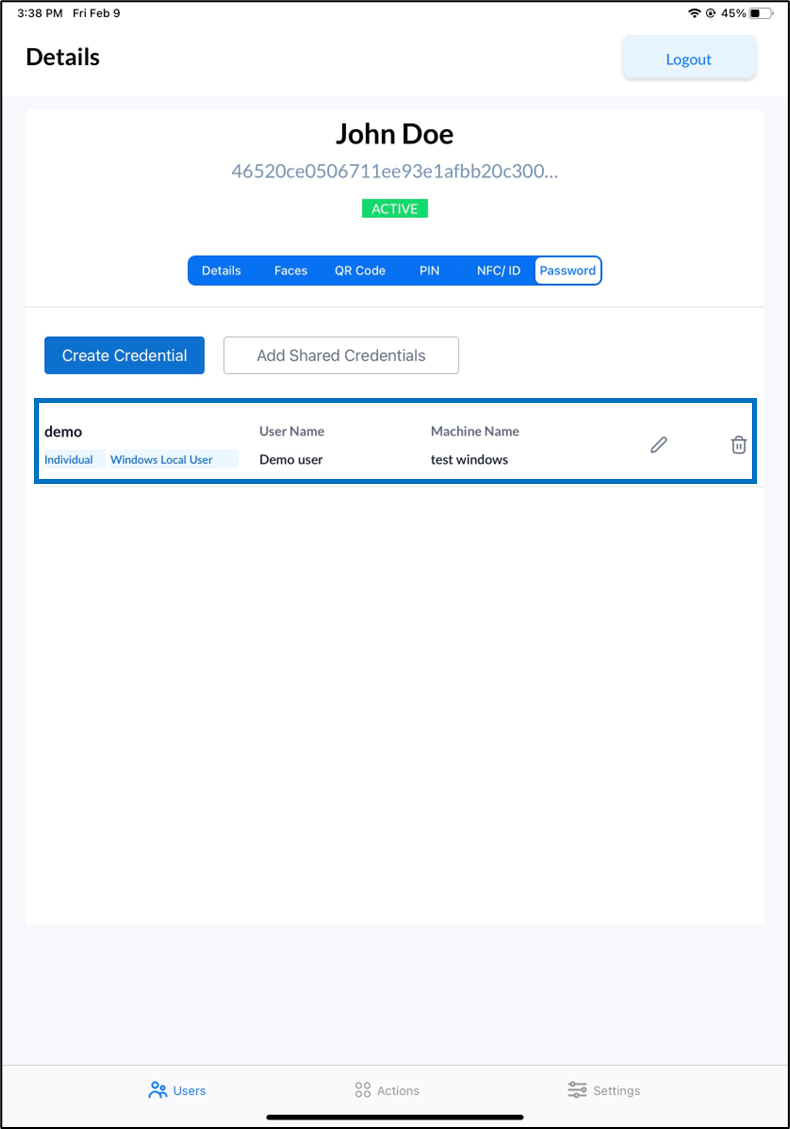Switch to the Faces tab
The height and width of the screenshot is (1129, 790).
290,271
